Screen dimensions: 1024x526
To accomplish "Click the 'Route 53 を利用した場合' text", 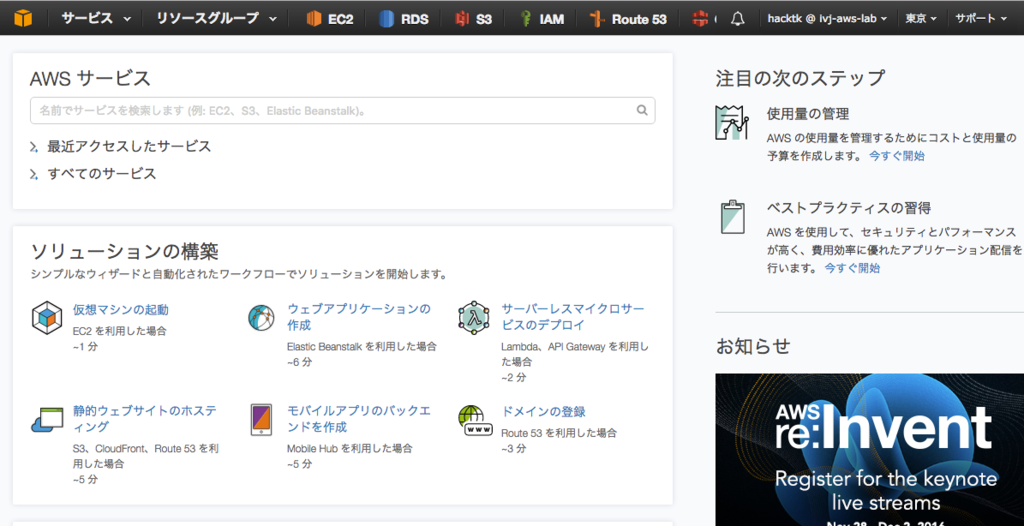I will tap(559, 433).
